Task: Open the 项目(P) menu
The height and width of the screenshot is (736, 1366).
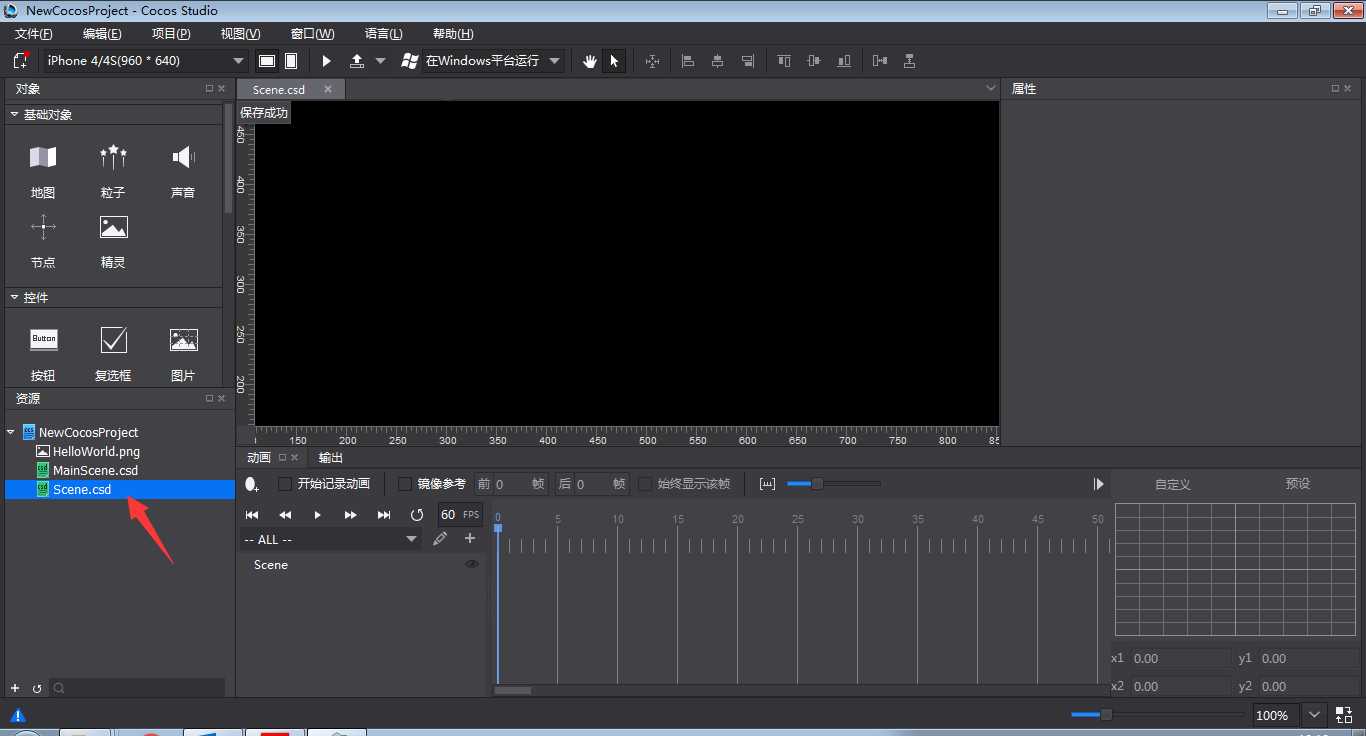Action: pyautogui.click(x=171, y=34)
